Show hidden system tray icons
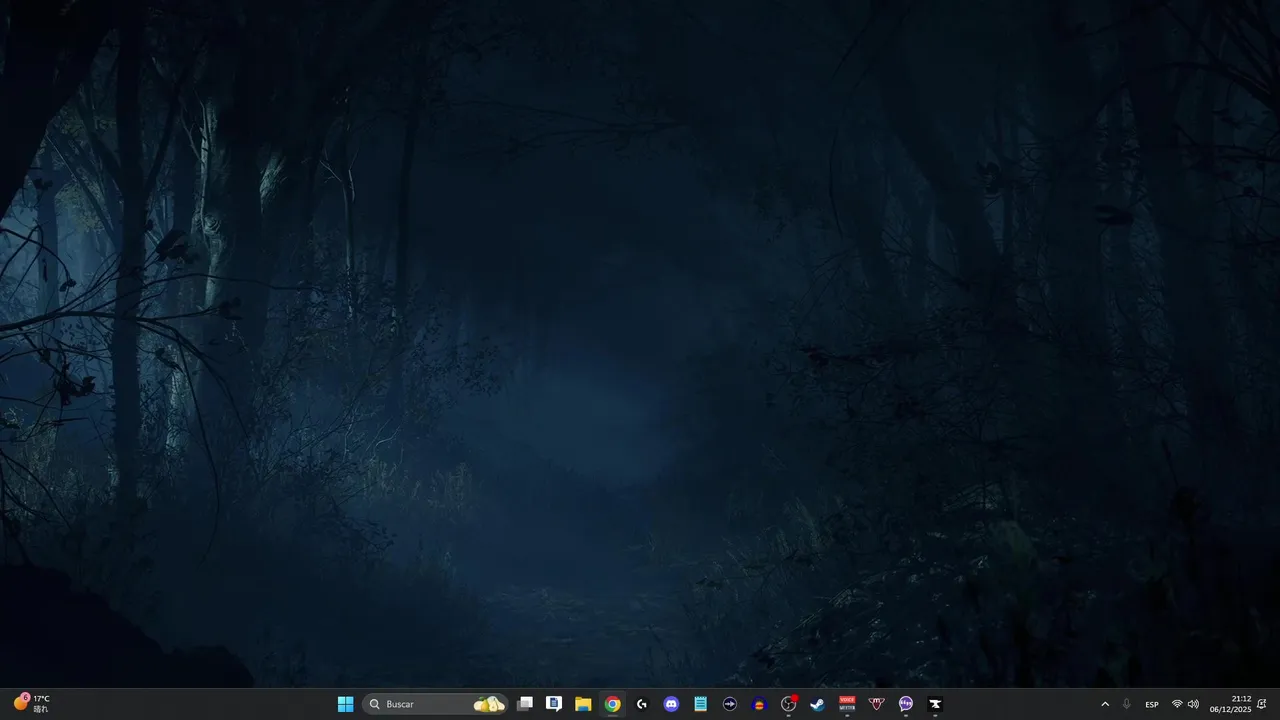 1105,704
